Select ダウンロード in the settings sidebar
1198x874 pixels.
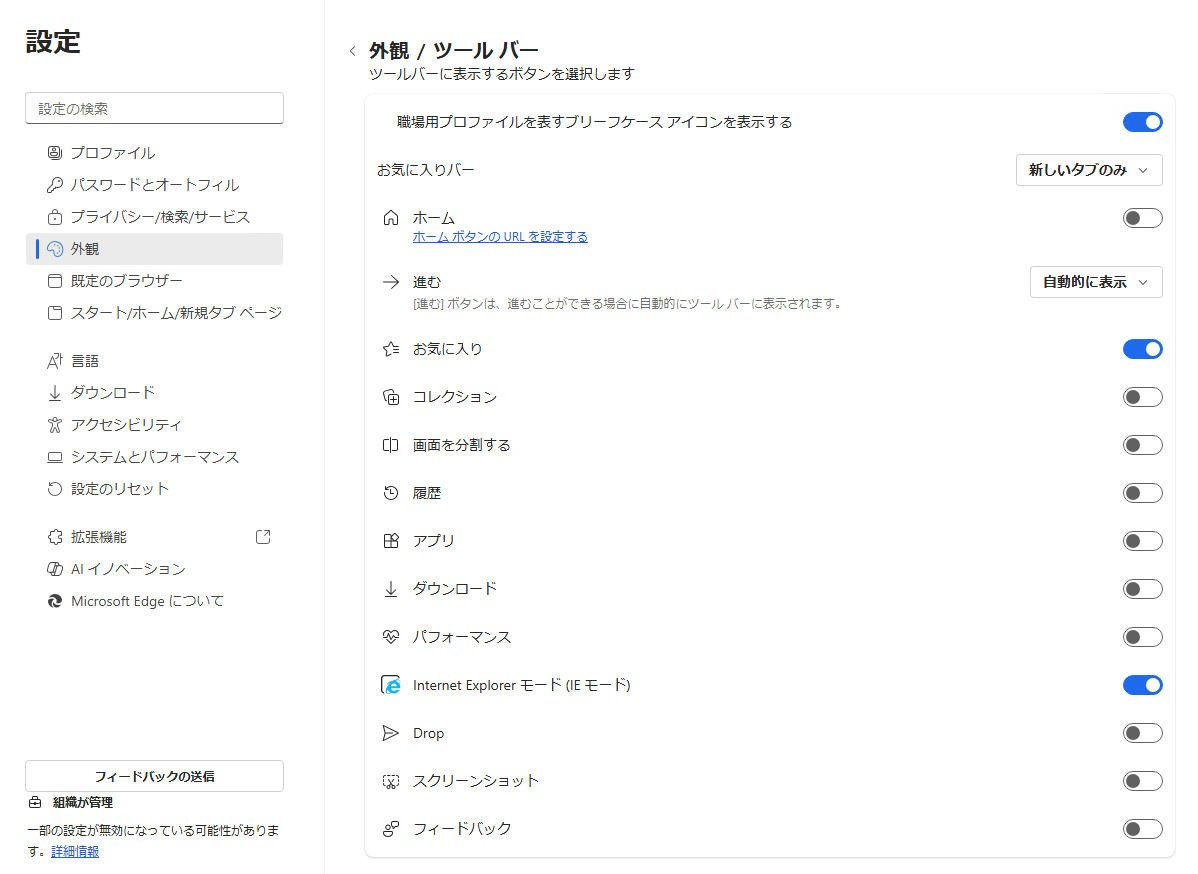pyautogui.click(x=112, y=393)
